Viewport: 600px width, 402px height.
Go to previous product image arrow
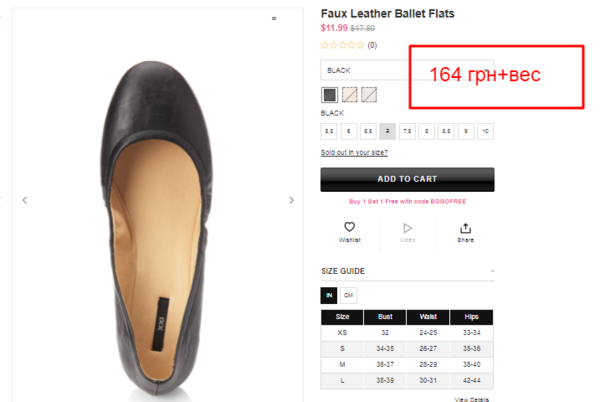click(25, 200)
